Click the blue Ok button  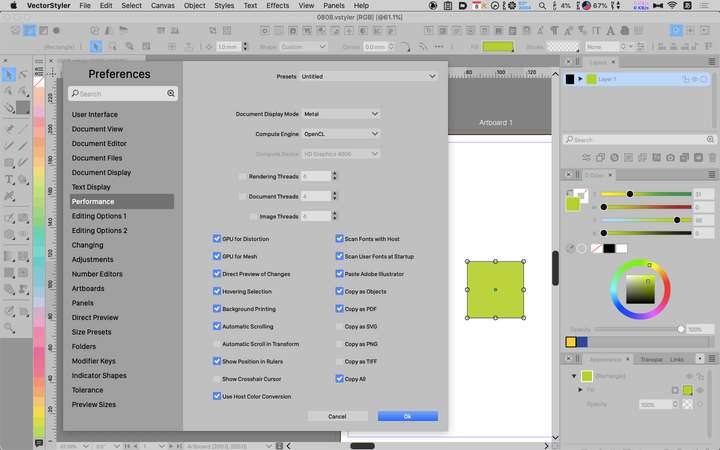[408, 416]
